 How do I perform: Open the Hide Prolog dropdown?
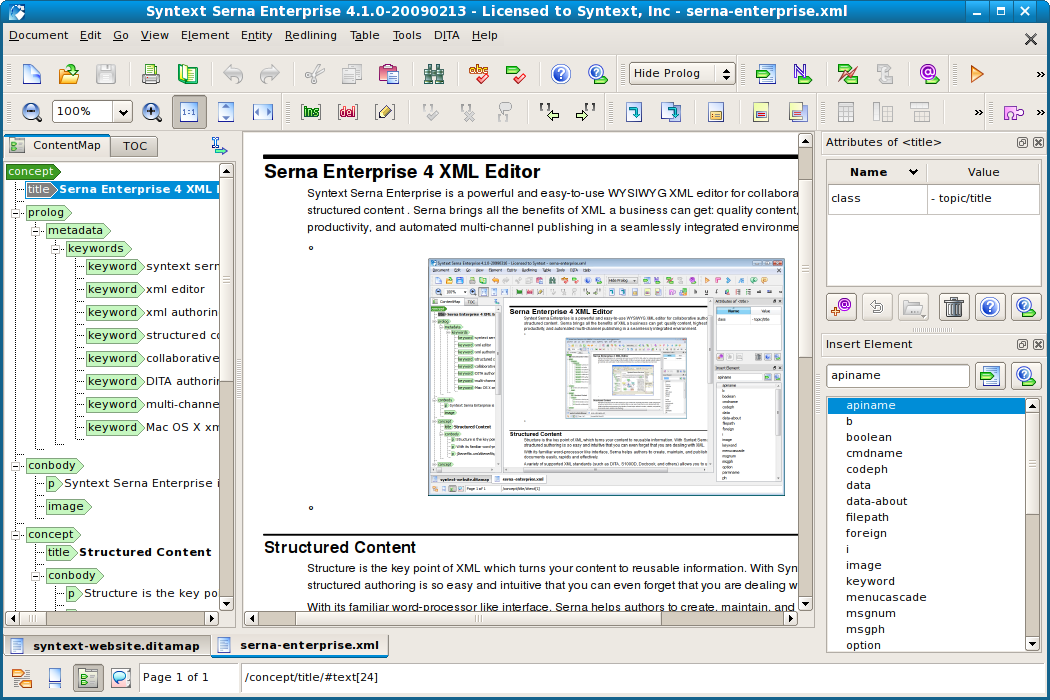click(x=682, y=74)
